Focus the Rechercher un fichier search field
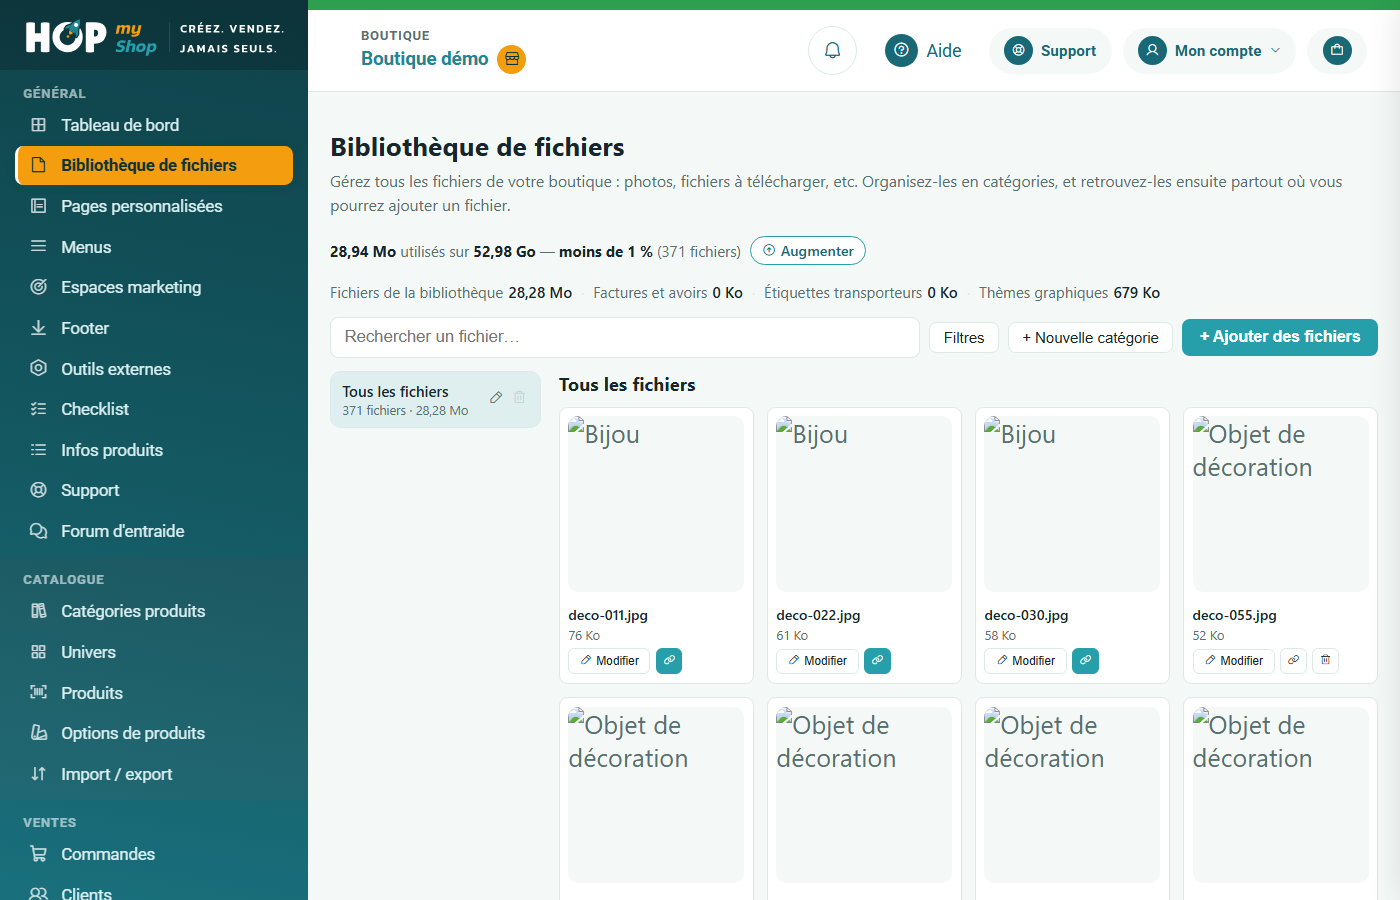 click(x=625, y=337)
